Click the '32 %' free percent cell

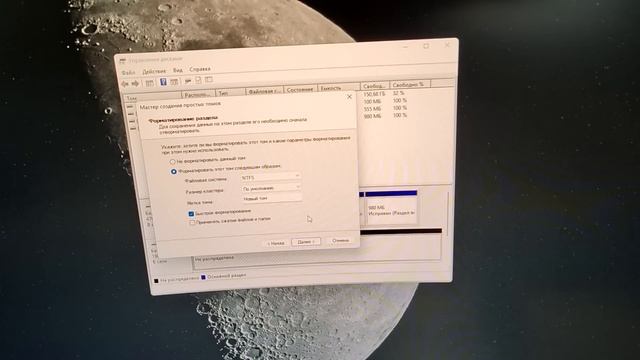pyautogui.click(x=398, y=93)
